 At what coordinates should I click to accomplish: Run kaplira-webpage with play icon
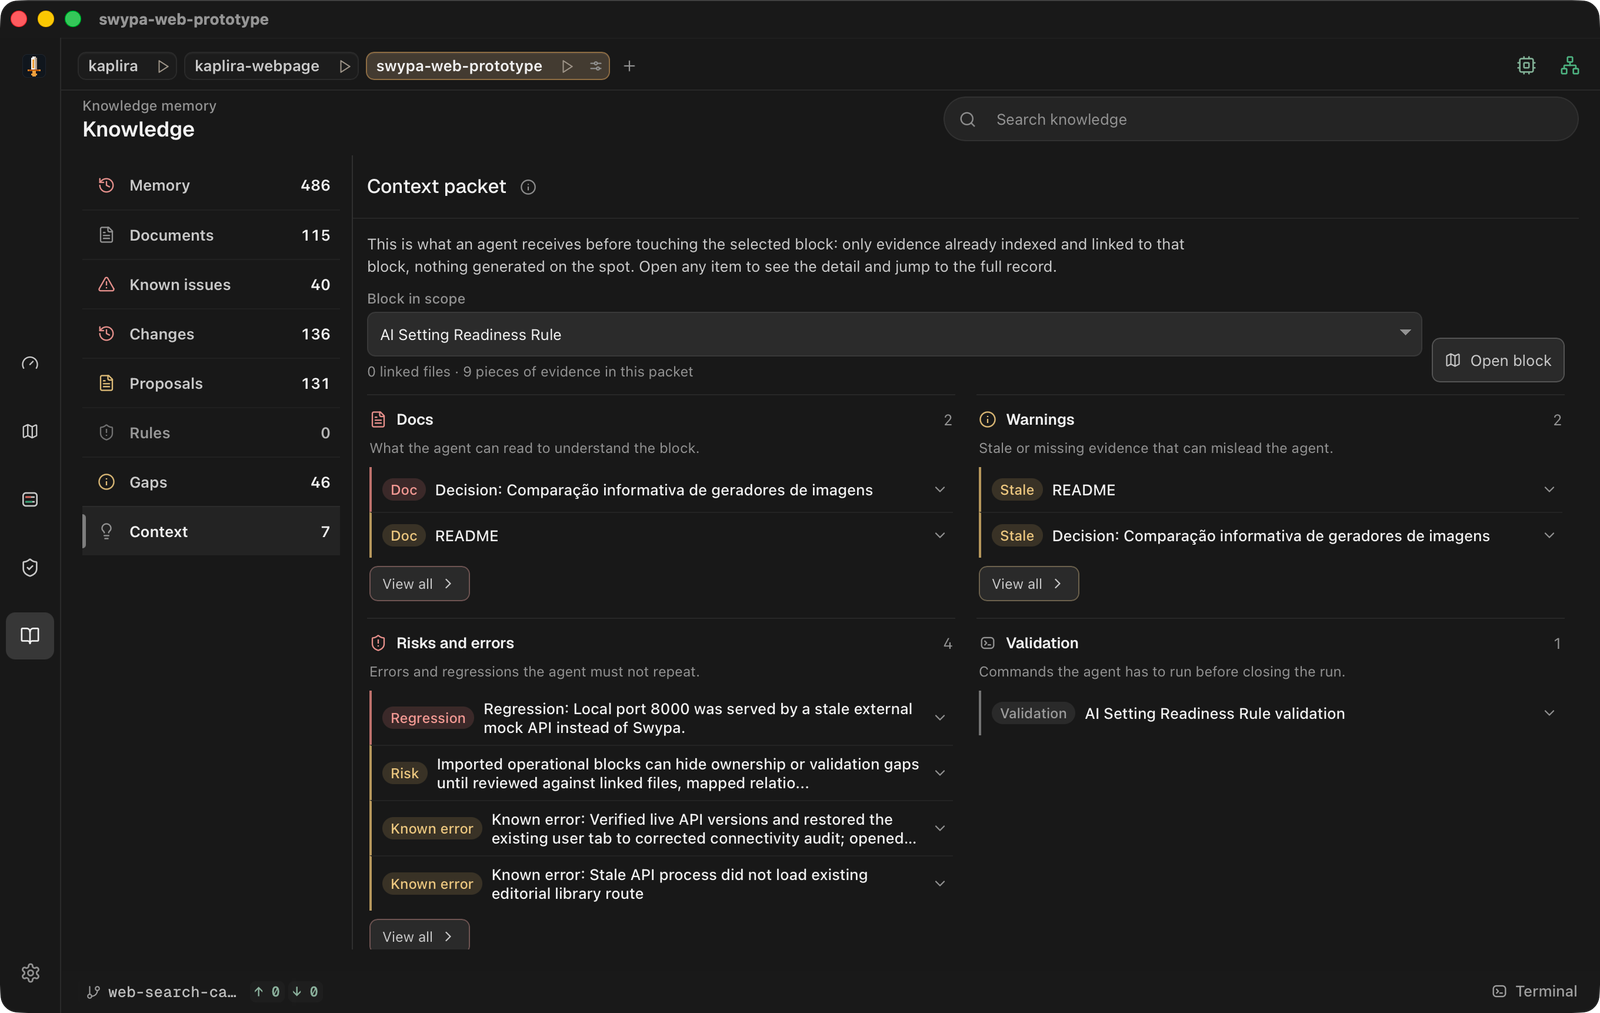(345, 66)
